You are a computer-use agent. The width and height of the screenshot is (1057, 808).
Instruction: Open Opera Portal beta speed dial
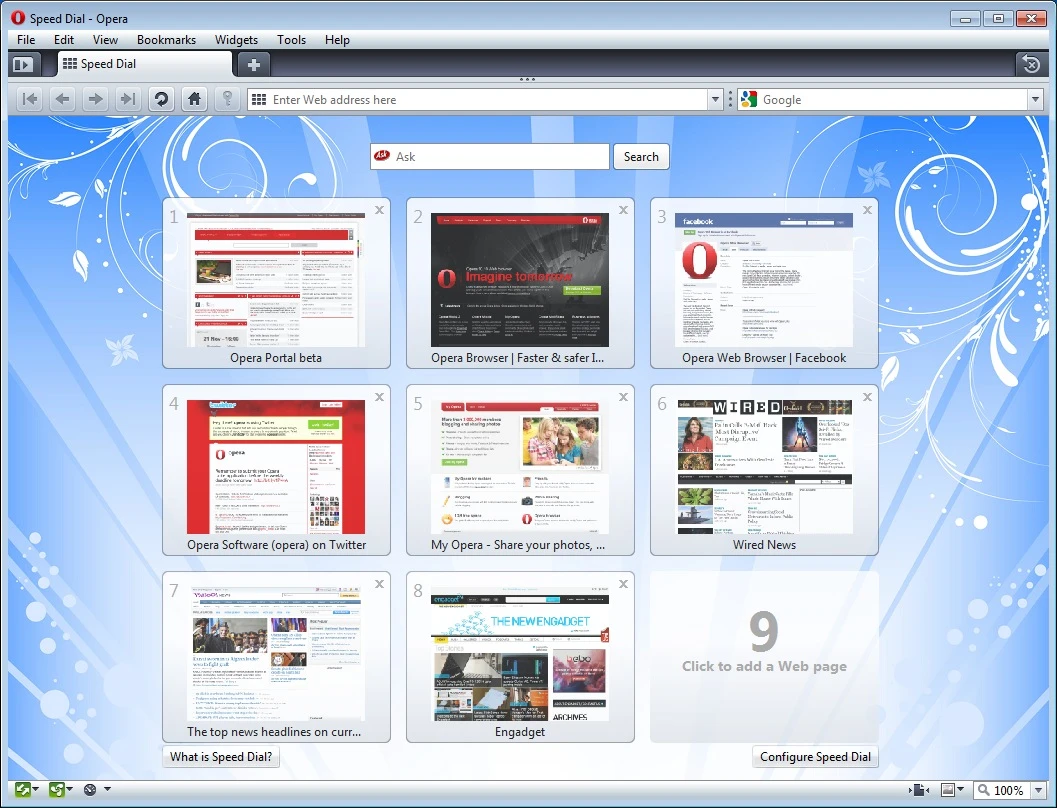pyautogui.click(x=276, y=280)
